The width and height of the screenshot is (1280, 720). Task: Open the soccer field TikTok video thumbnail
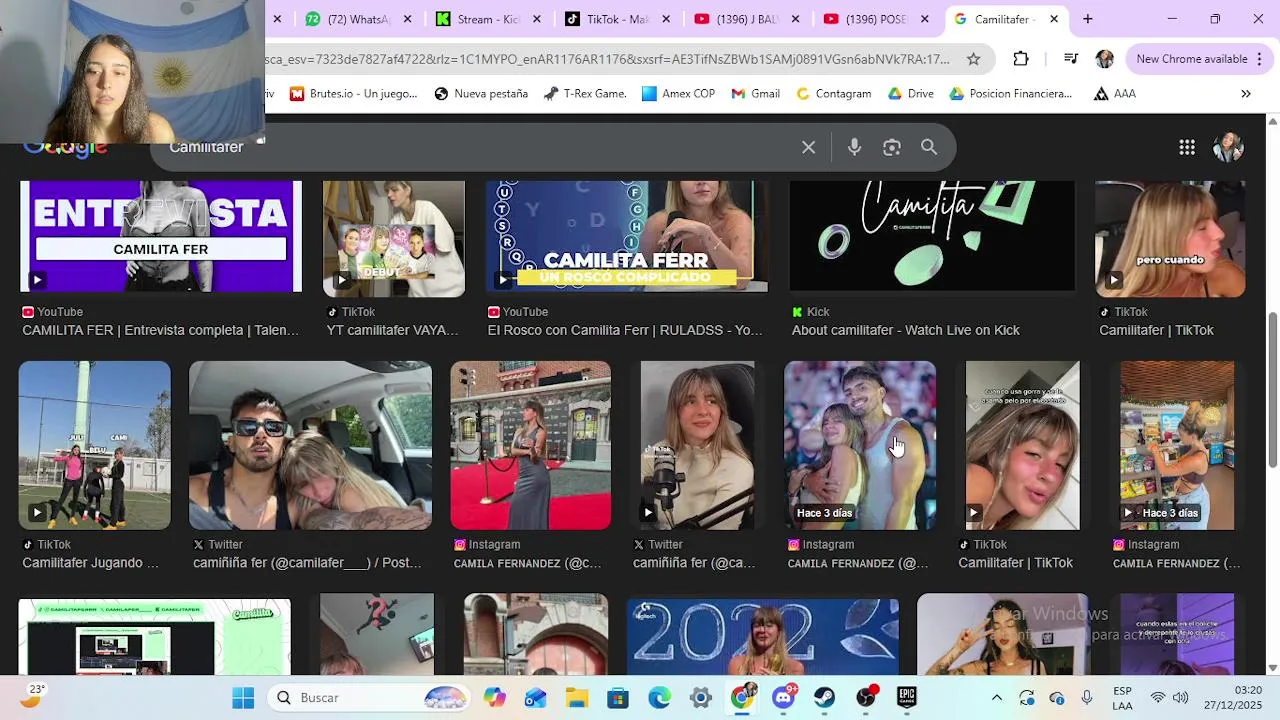[94, 445]
